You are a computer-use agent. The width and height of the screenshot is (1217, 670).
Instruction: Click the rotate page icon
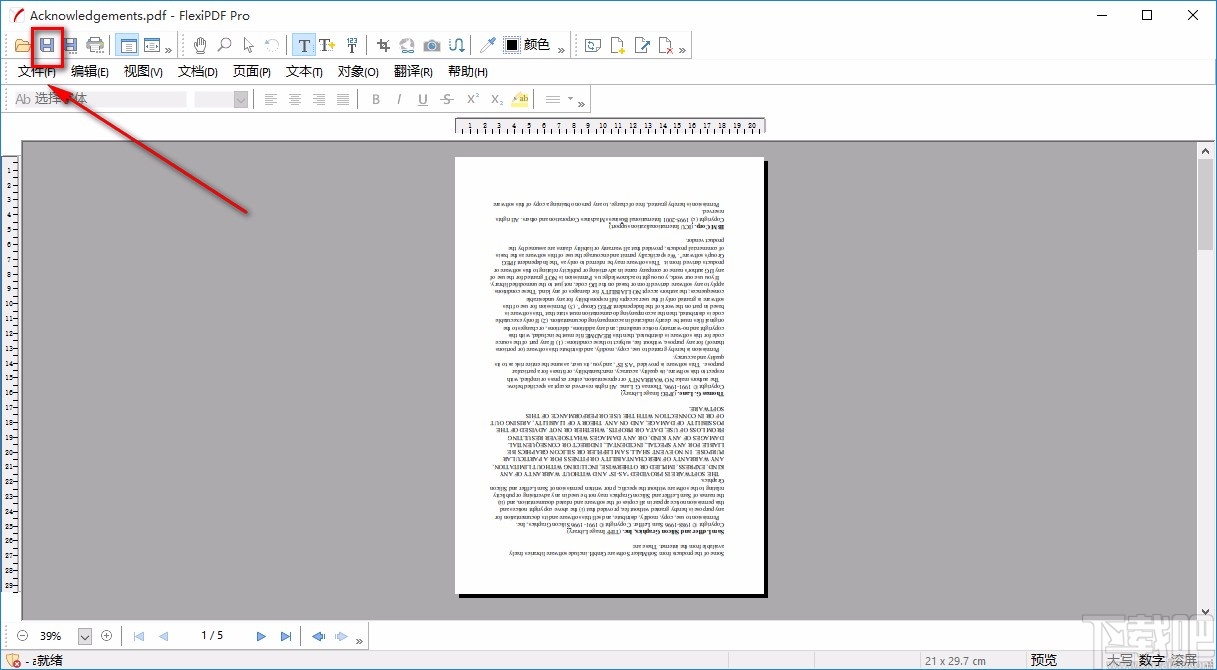coord(594,45)
